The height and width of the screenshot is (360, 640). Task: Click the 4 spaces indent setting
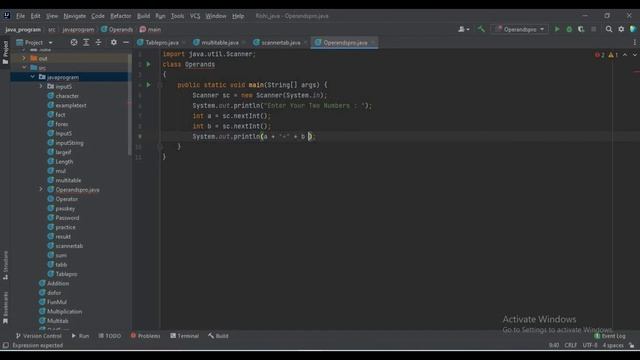coord(613,345)
